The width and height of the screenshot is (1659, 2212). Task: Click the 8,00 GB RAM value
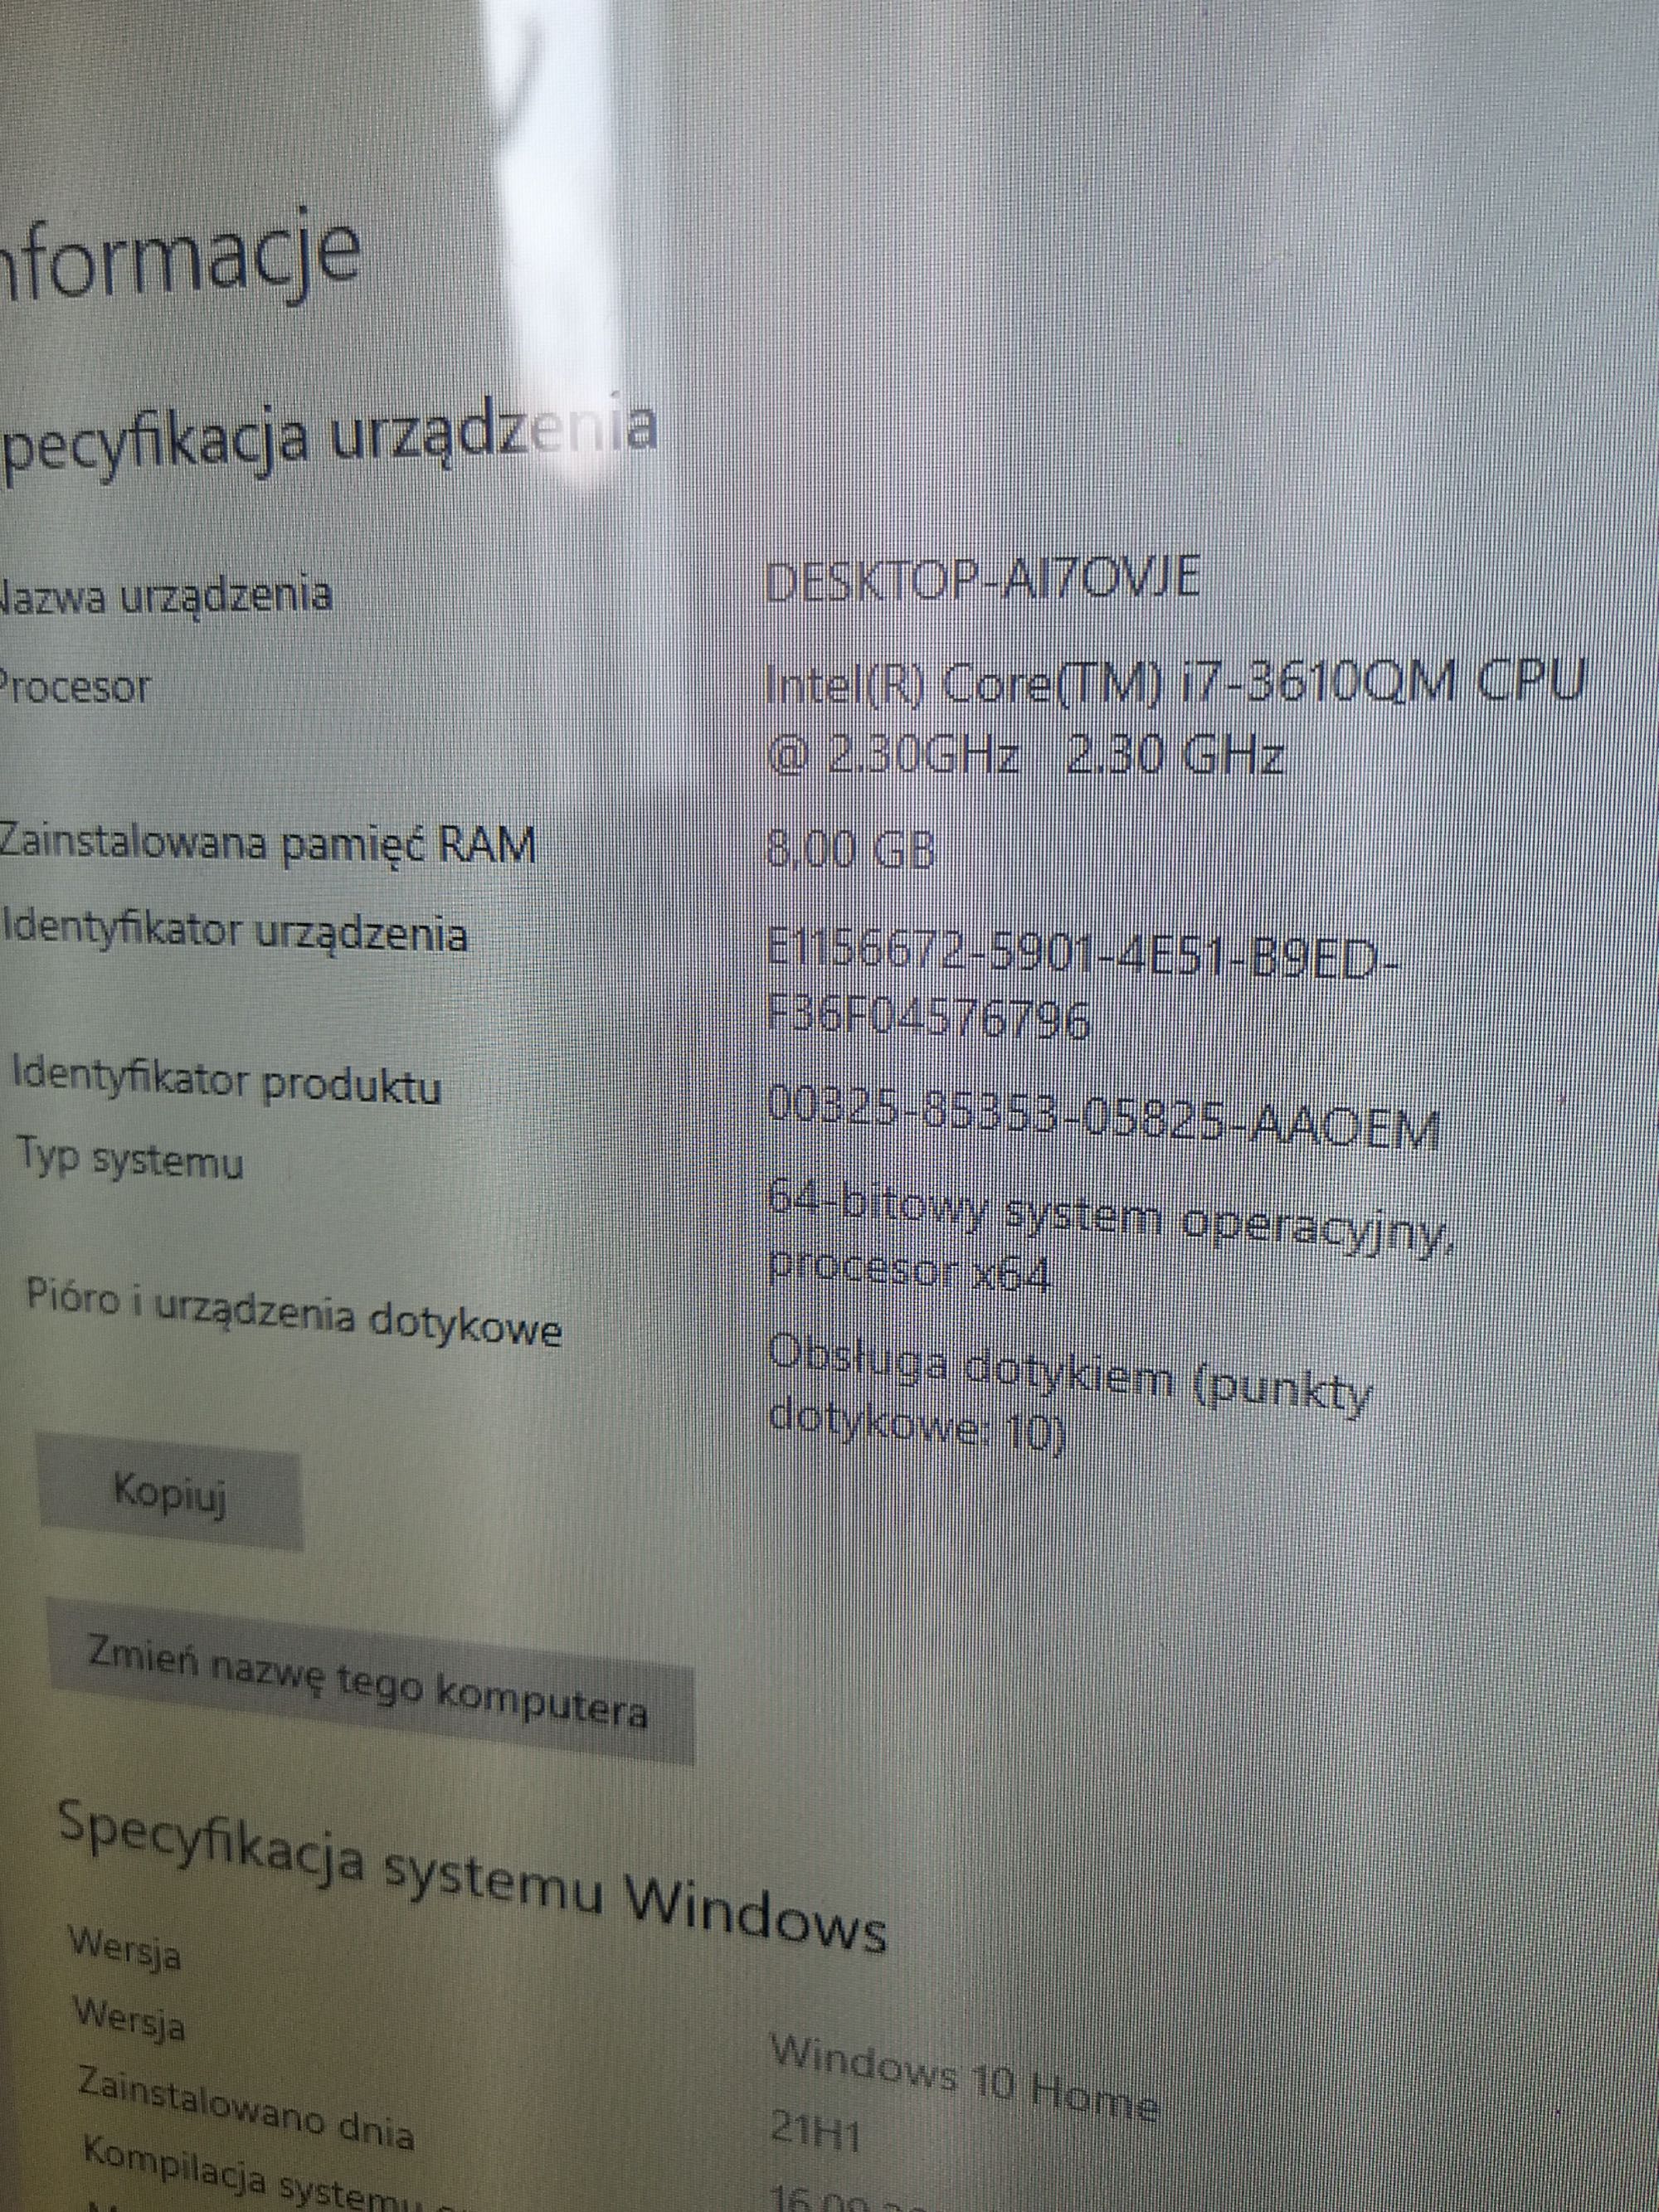coord(850,849)
